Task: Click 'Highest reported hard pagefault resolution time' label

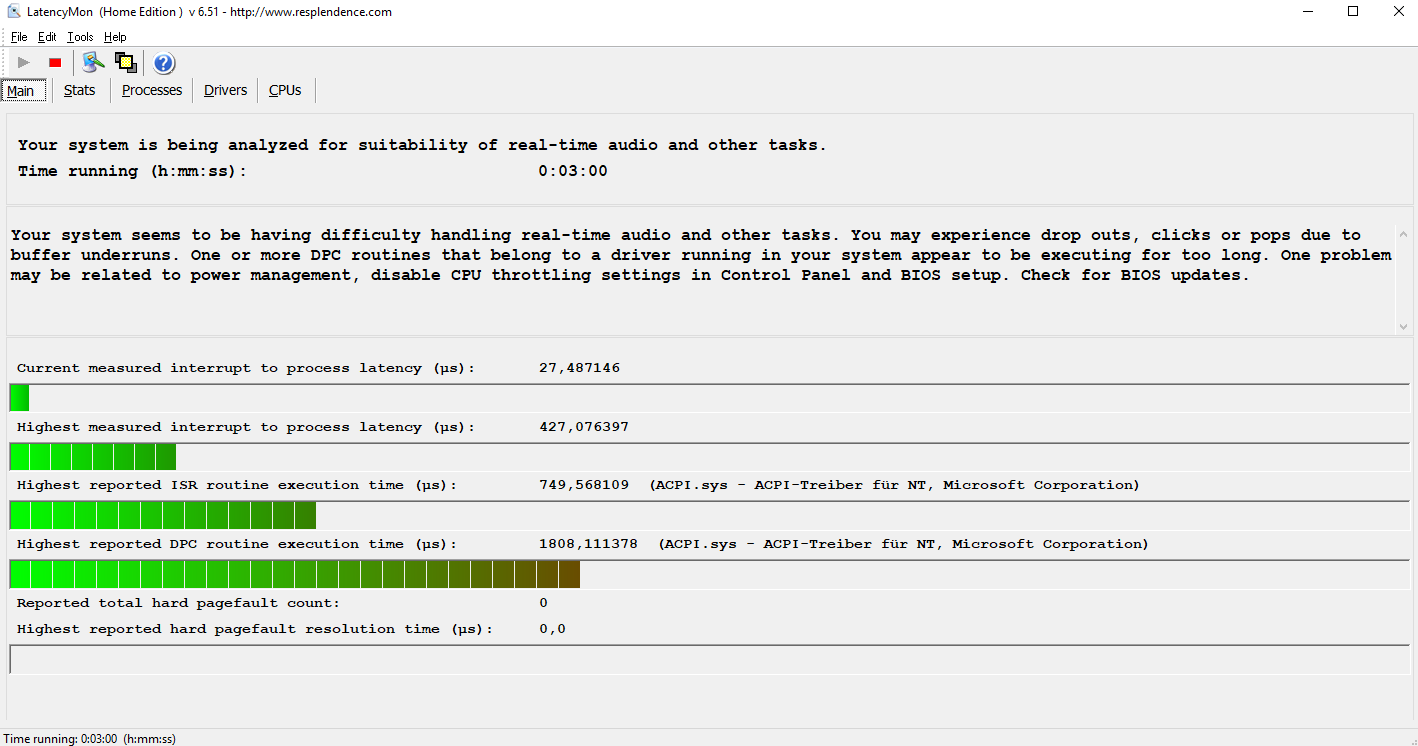Action: (x=255, y=629)
